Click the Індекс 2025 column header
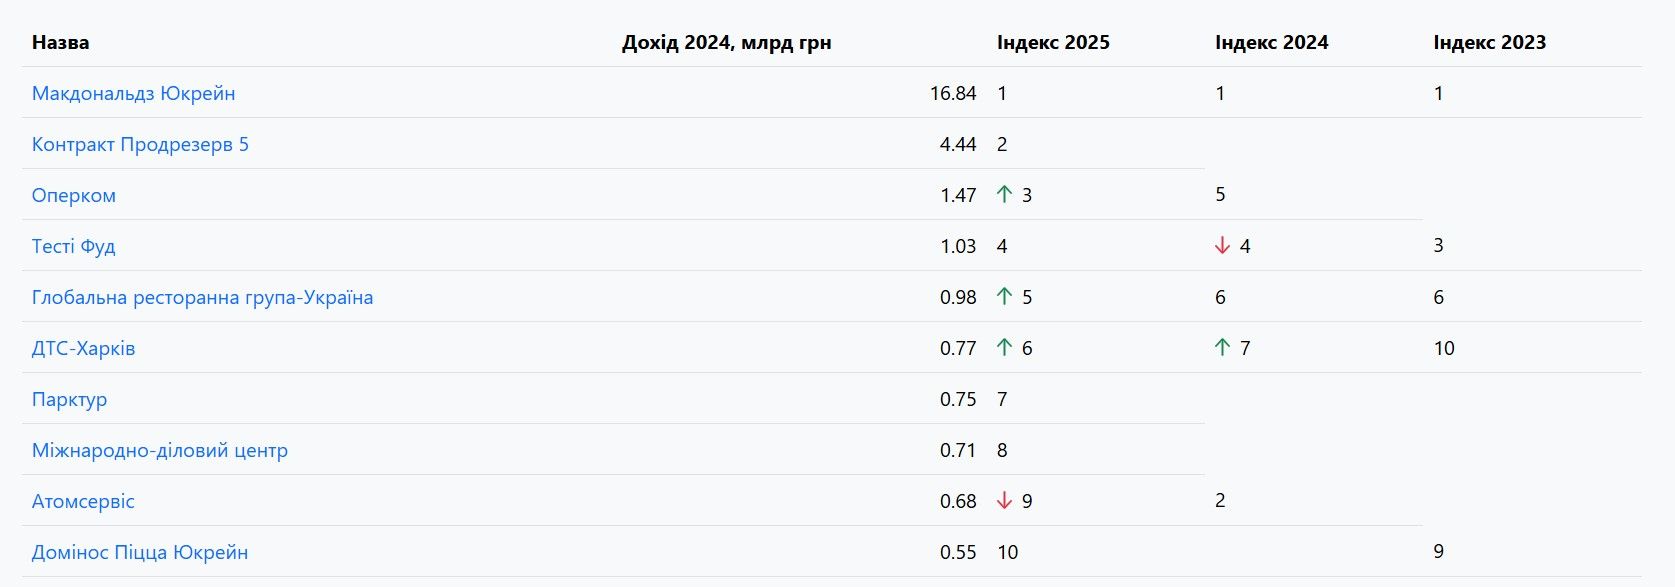Image resolution: width=1675 pixels, height=587 pixels. click(1053, 42)
